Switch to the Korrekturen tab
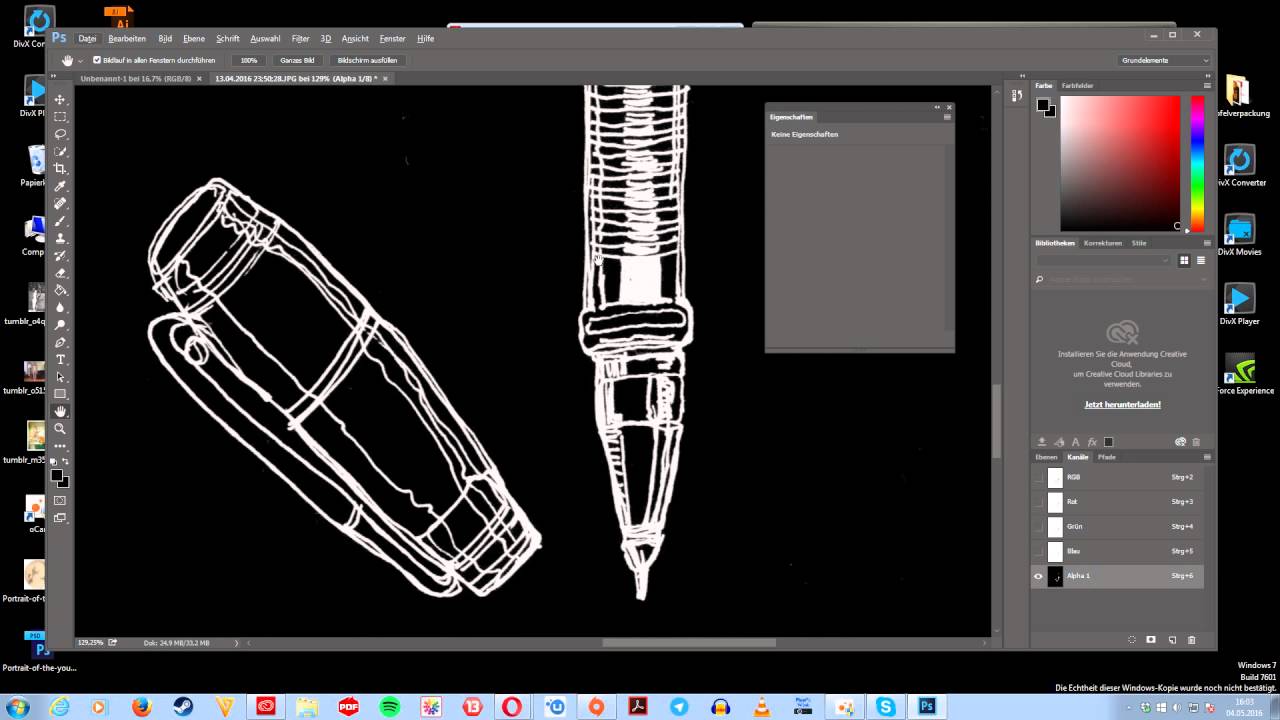Screen dimensions: 1280x720 [x=1103, y=243]
